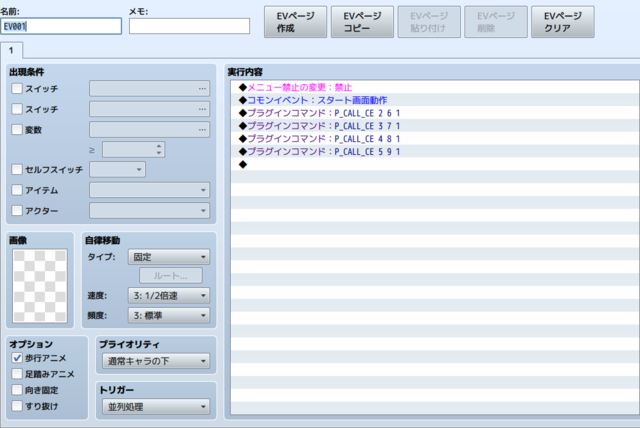The image size is (640, 428).
Task: Click the EVページ作成 button
Action: click(296, 22)
